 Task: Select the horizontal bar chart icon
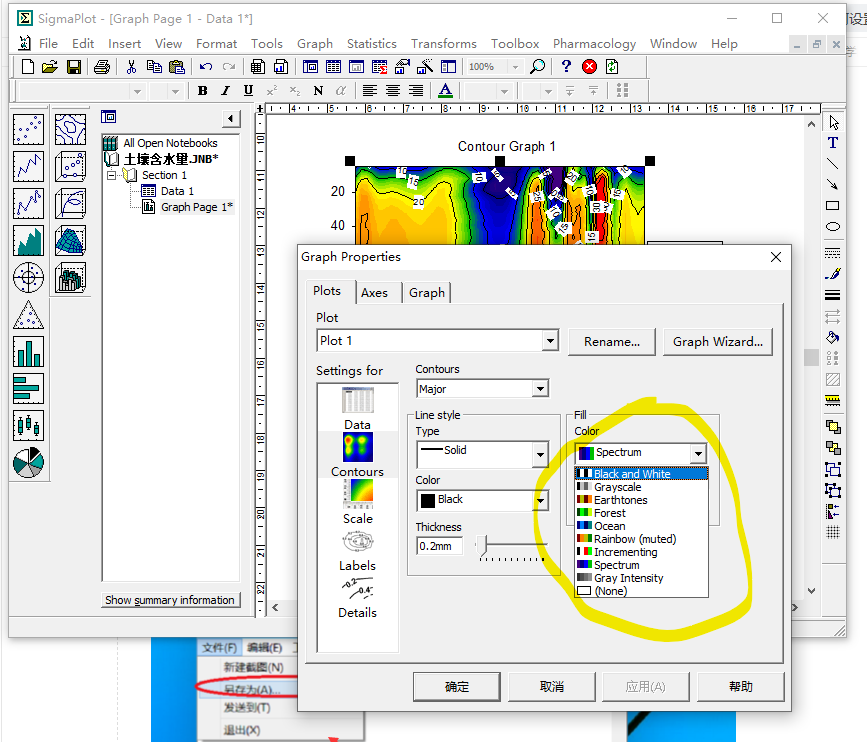28,388
